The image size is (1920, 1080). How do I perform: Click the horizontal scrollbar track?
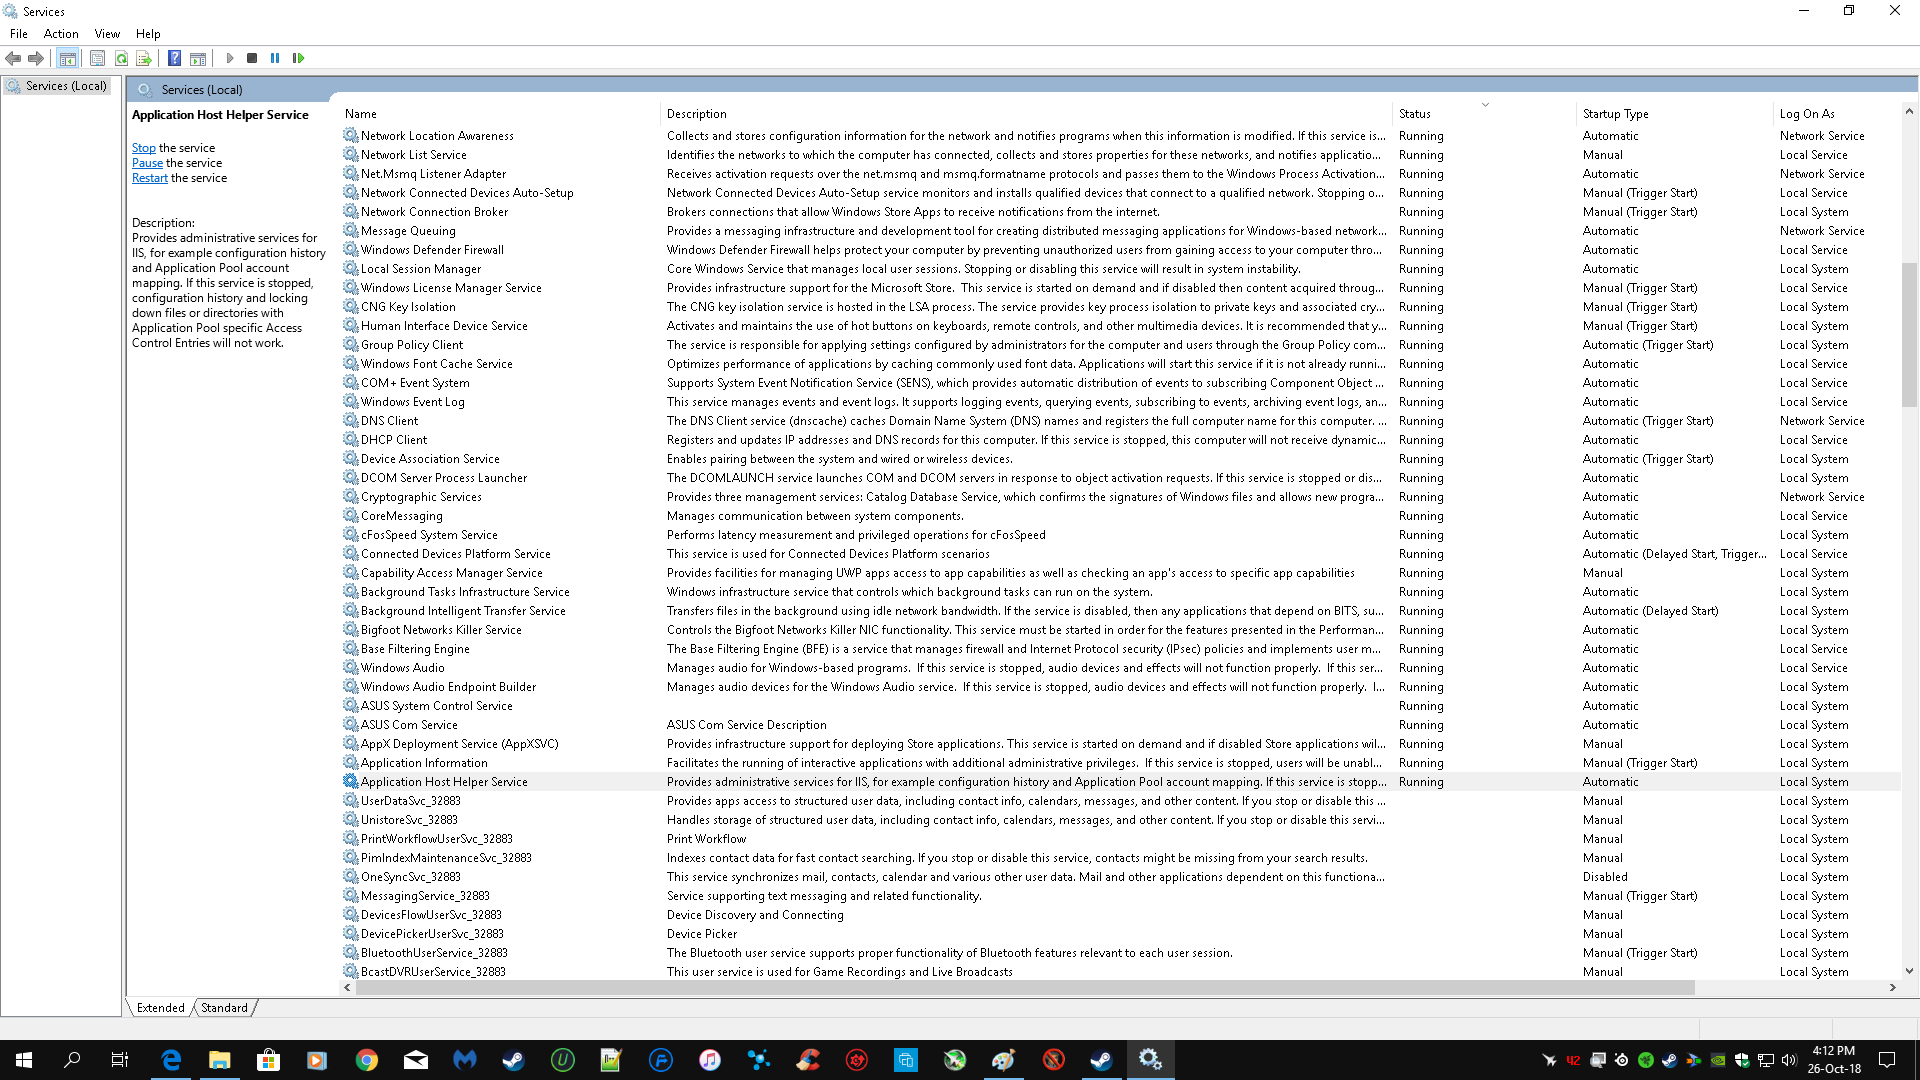click(x=1790, y=988)
